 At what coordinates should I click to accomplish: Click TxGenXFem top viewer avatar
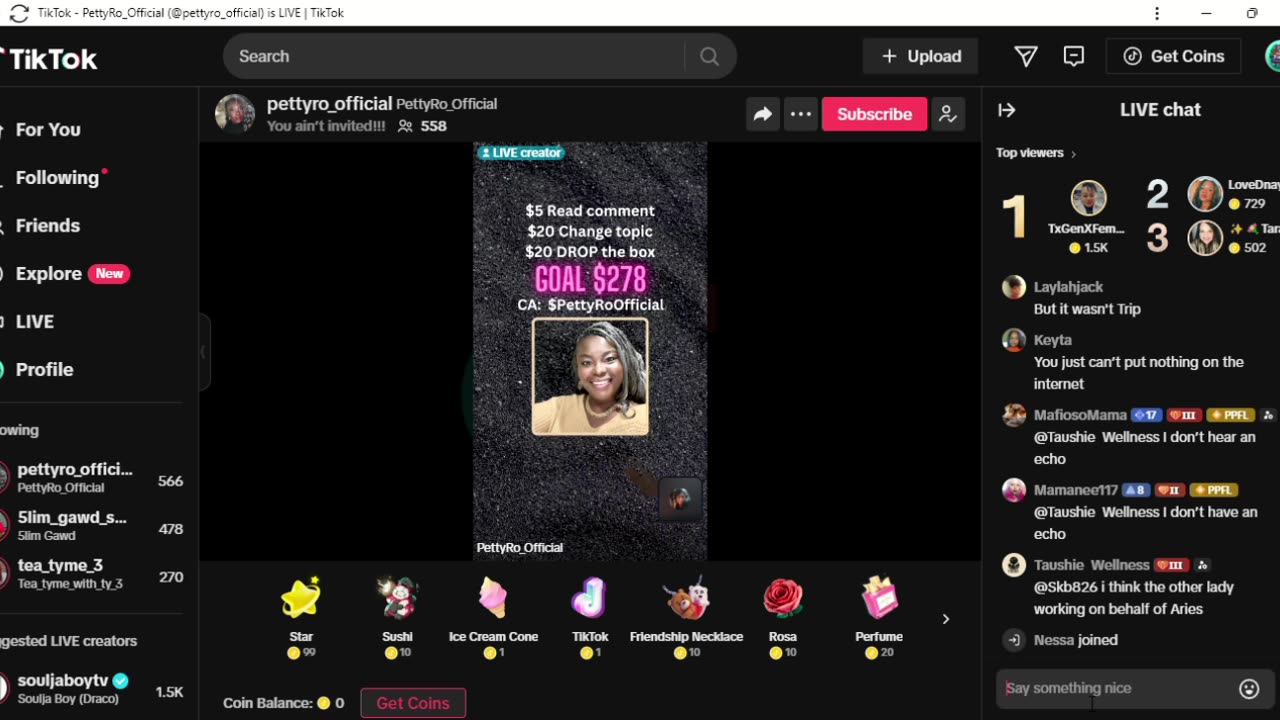click(1088, 198)
